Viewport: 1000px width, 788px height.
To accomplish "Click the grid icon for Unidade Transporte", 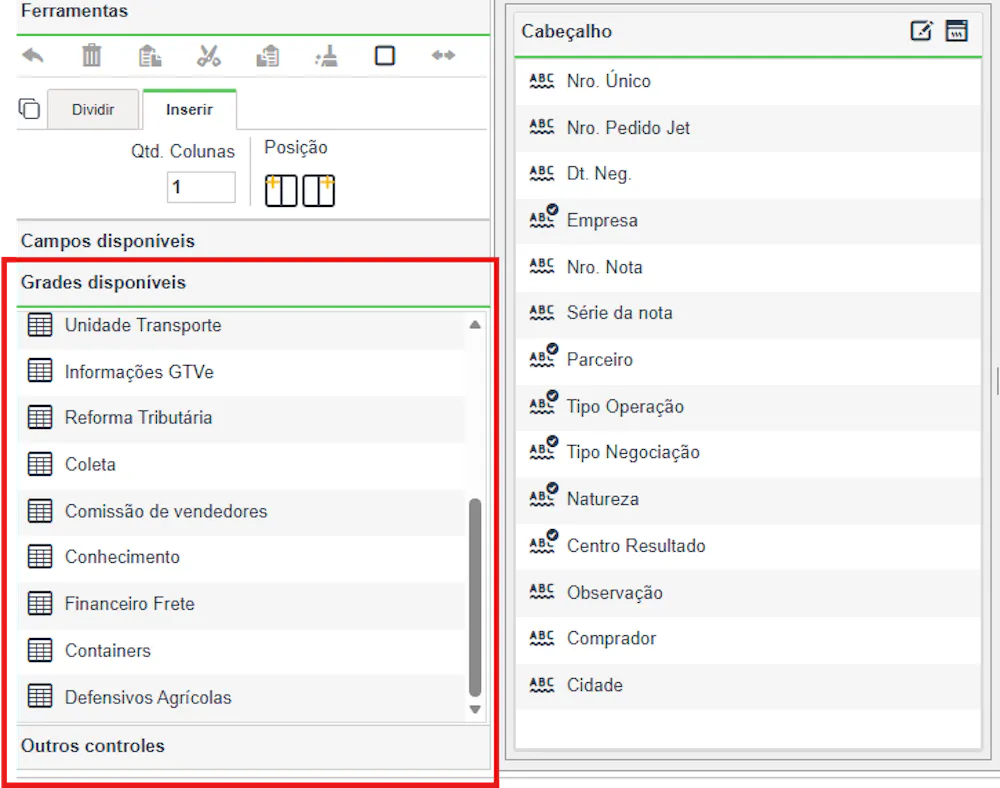I will click(x=40, y=325).
